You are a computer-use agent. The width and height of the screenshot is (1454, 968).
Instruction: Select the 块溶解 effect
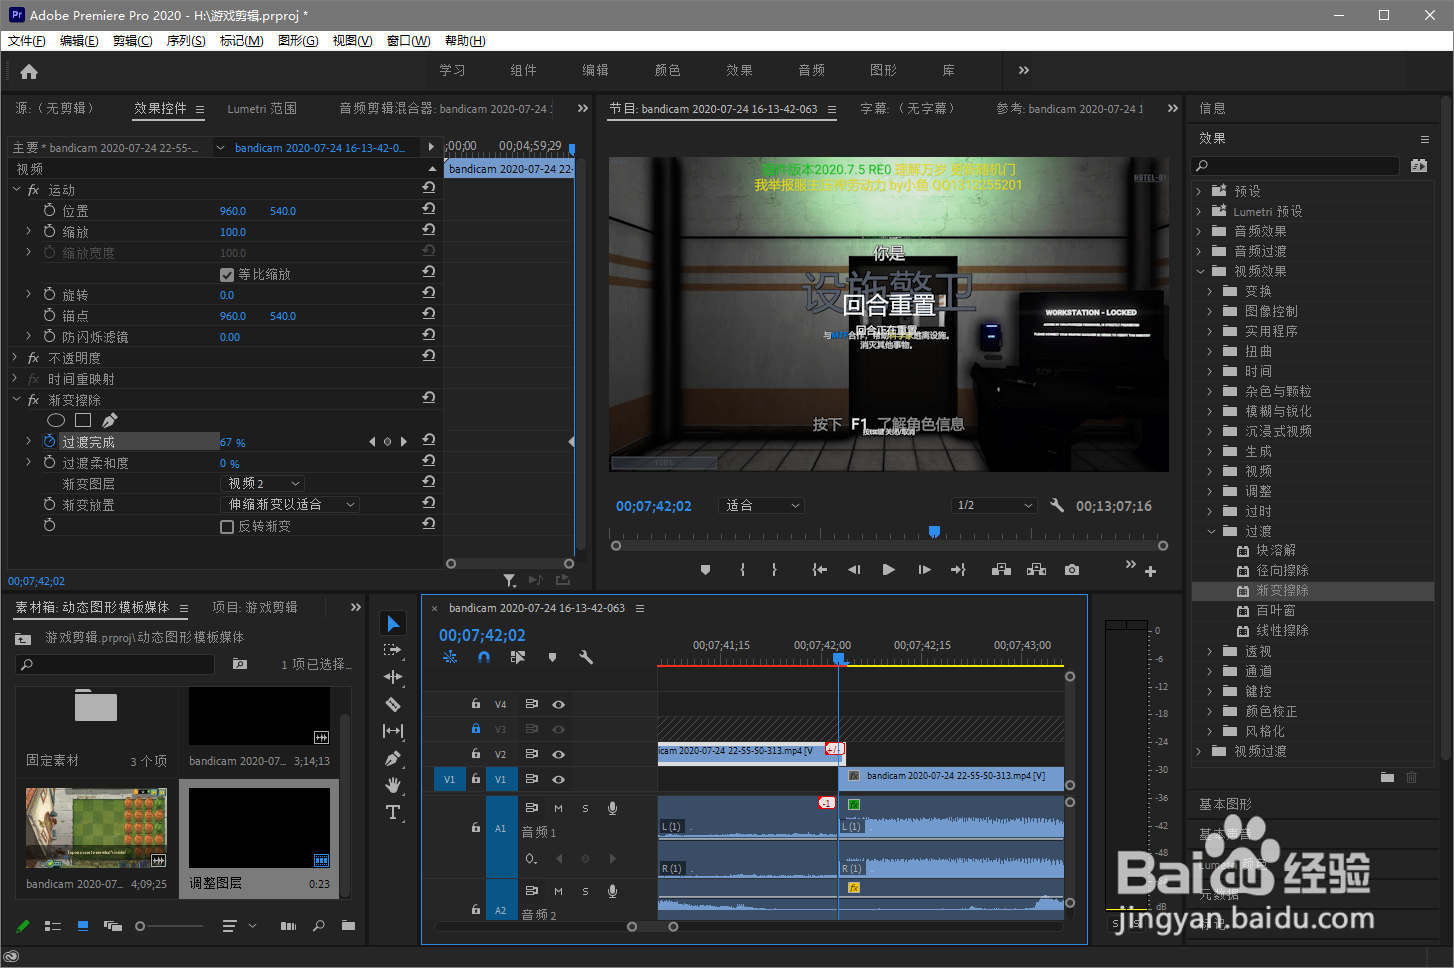click(1276, 550)
